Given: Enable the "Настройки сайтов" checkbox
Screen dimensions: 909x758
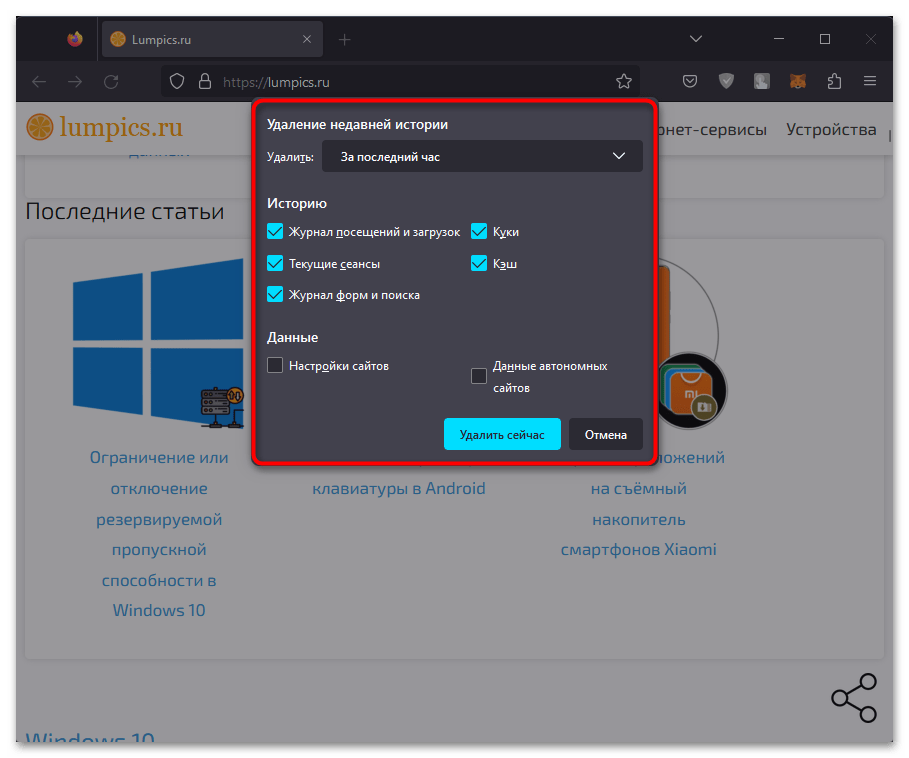Looking at the screenshot, I should point(276,366).
